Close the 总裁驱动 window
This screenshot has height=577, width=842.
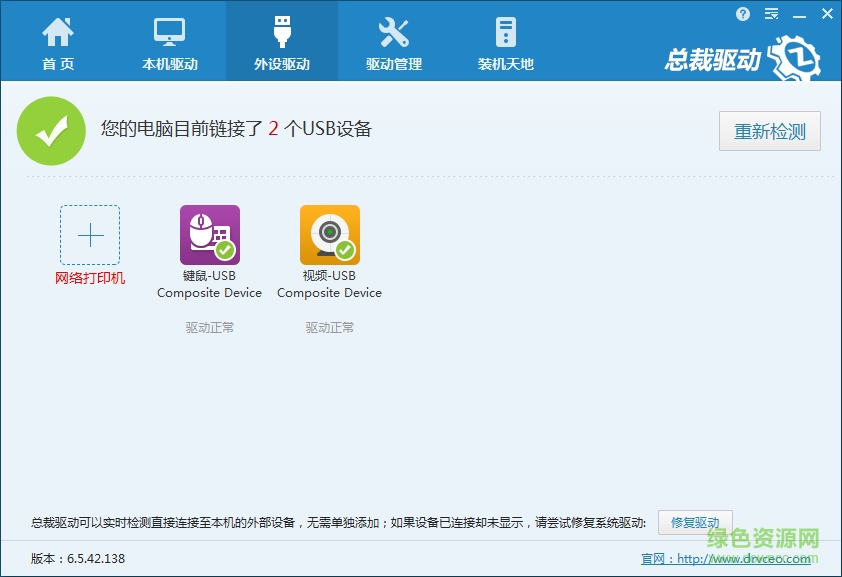pyautogui.click(x=827, y=14)
